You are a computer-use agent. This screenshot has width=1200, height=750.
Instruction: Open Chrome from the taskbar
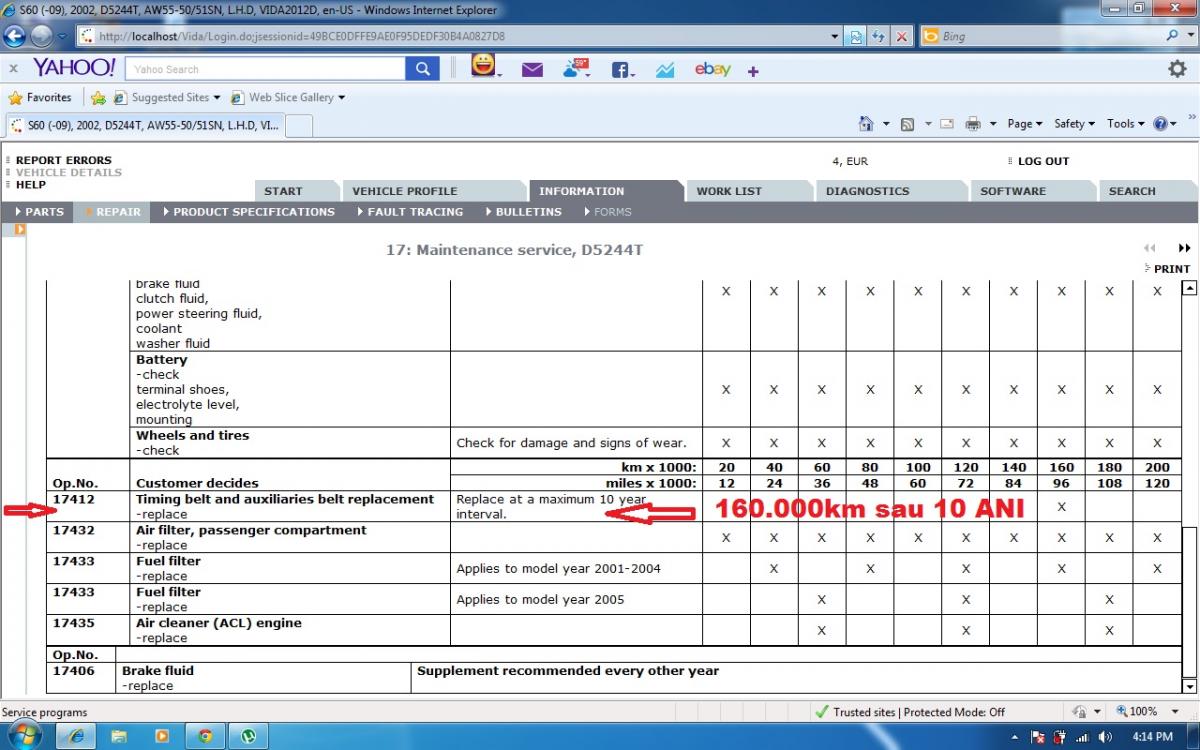click(205, 736)
